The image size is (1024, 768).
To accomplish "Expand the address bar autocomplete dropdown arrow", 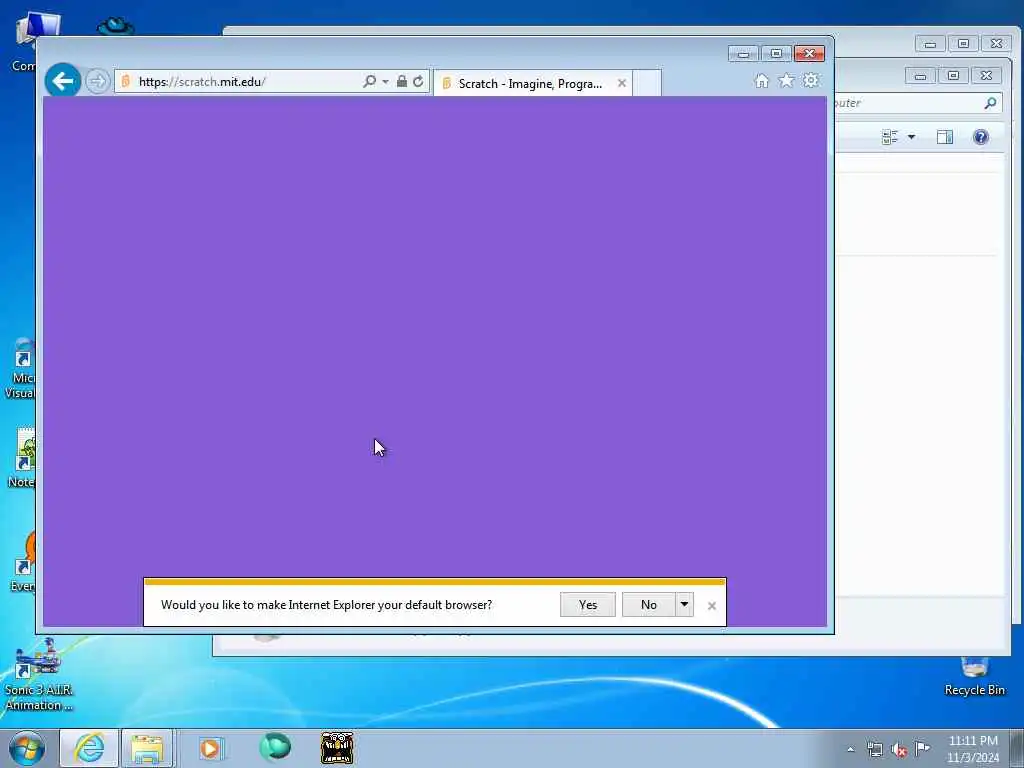I will (x=385, y=82).
